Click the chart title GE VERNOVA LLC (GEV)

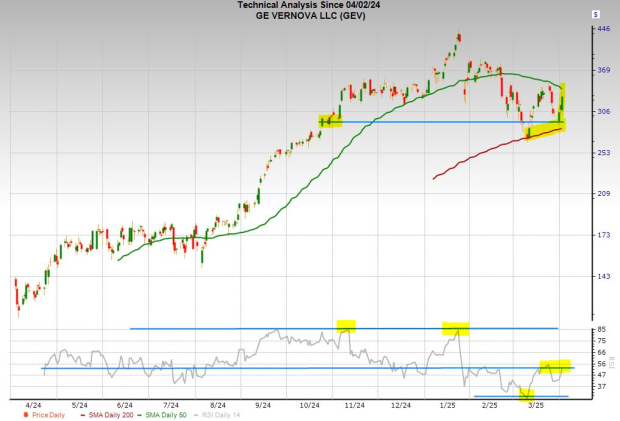point(310,17)
